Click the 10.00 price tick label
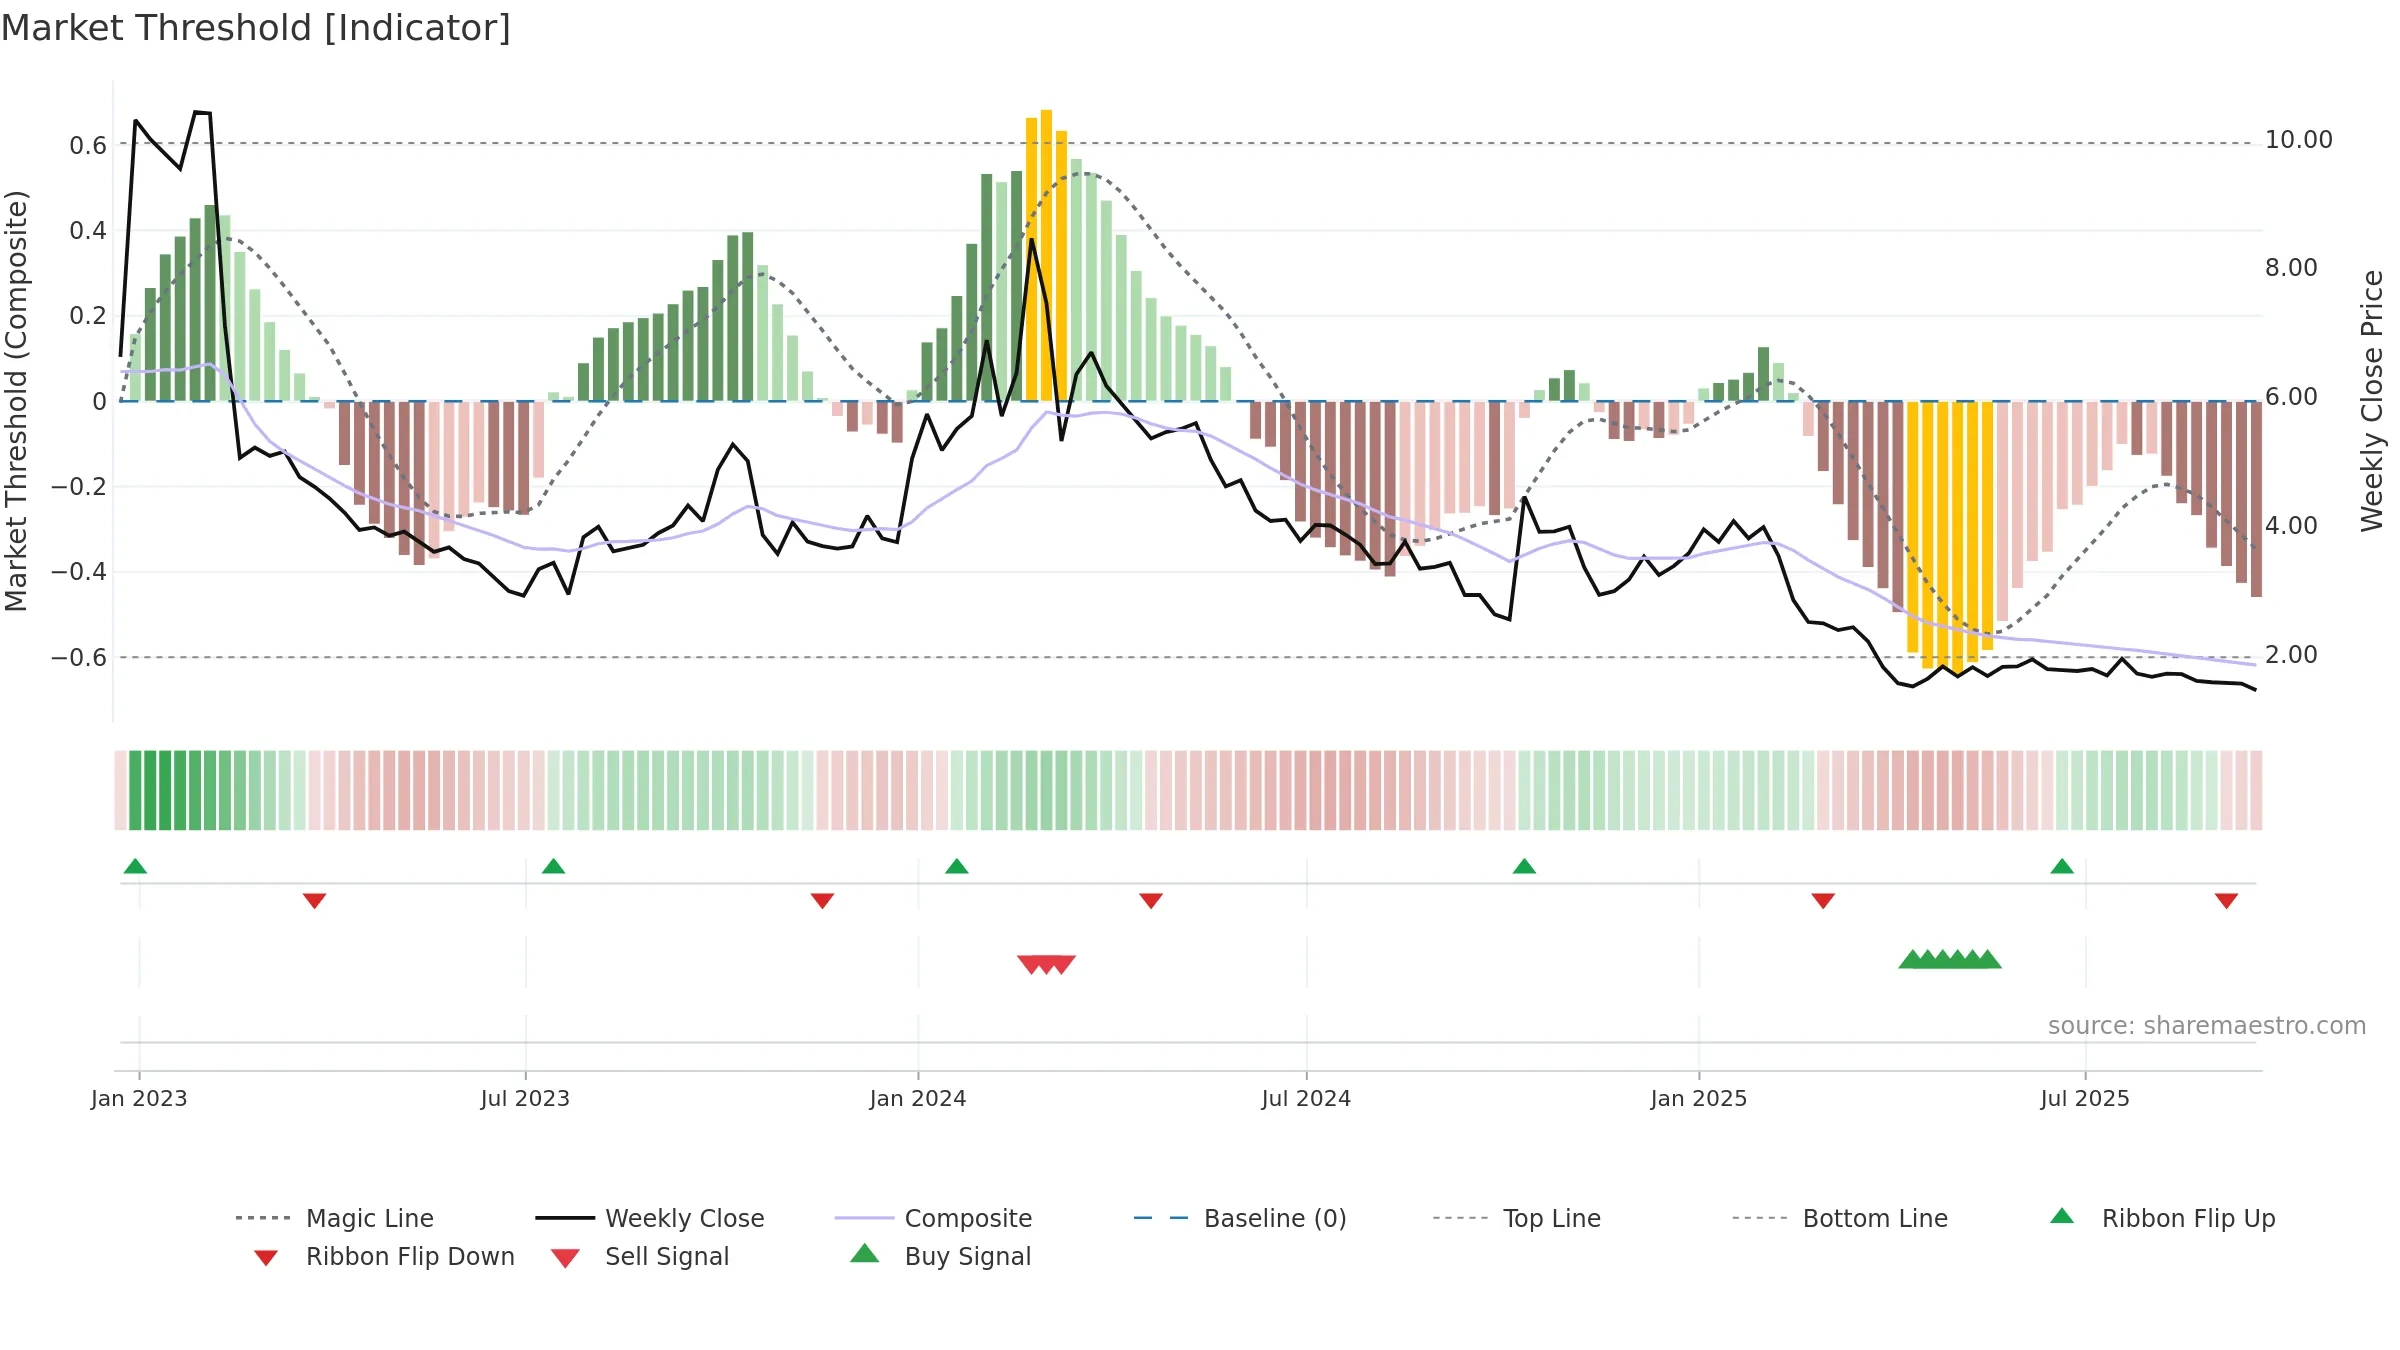The image size is (2400, 1350). click(2299, 140)
